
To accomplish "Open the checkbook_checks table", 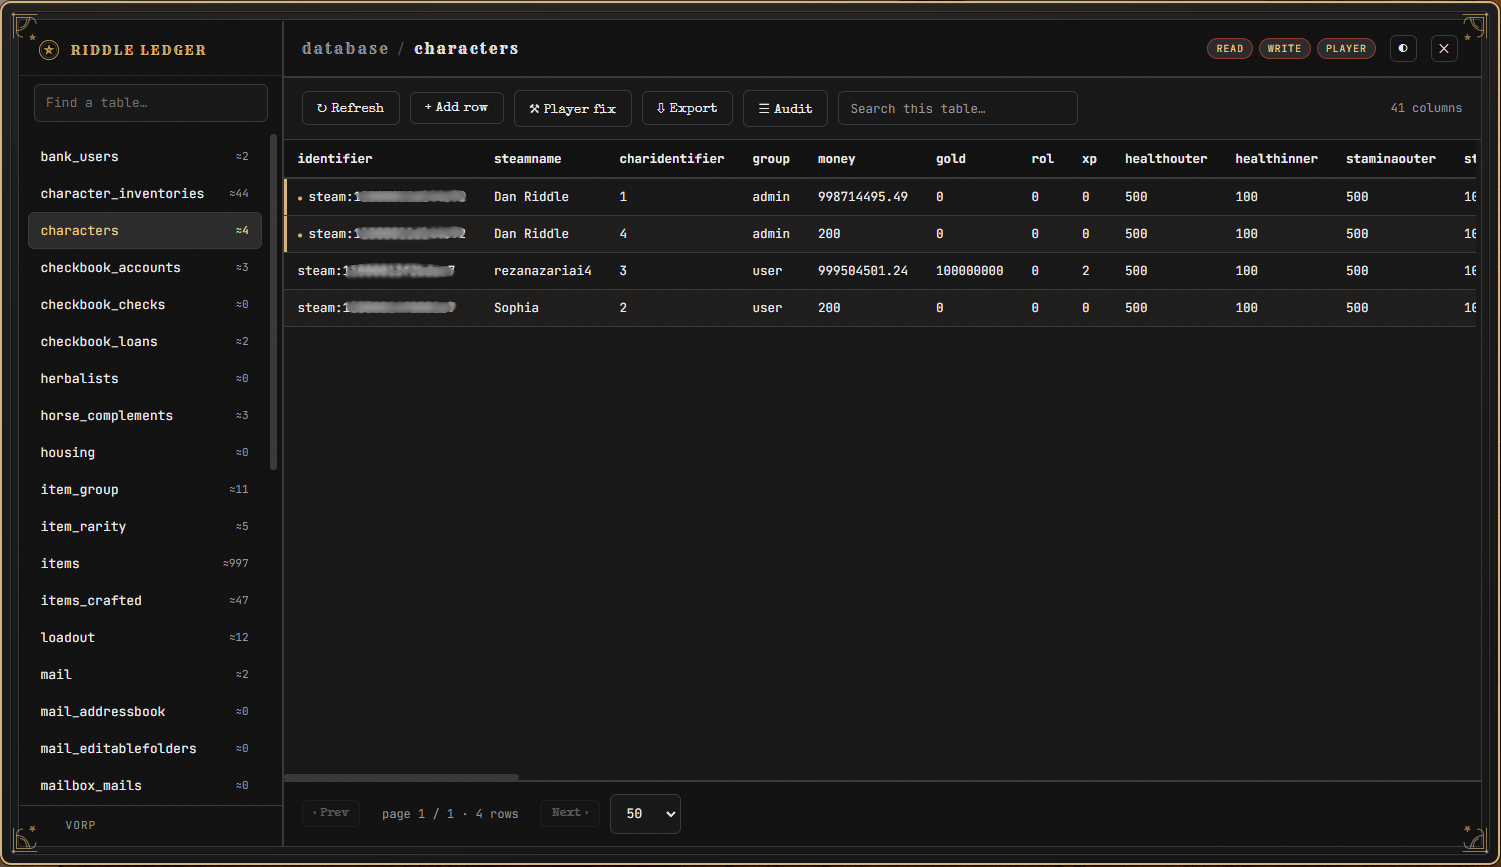I will click(x=145, y=305).
